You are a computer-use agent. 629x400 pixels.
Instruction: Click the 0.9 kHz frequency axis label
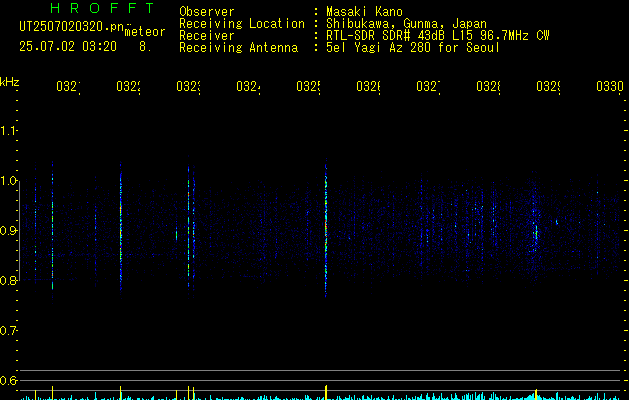8,231
